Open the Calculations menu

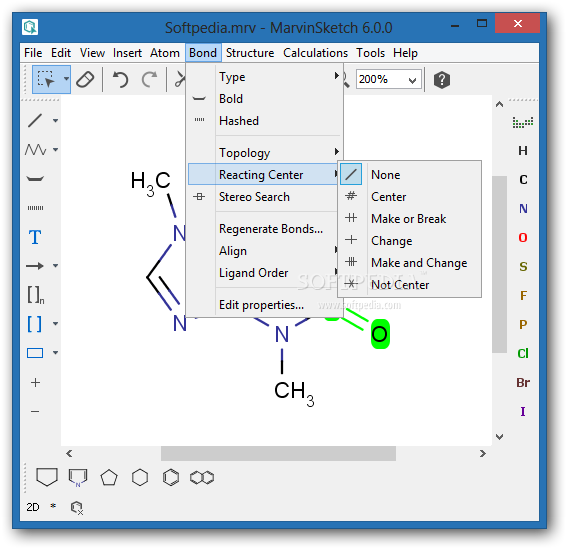315,53
